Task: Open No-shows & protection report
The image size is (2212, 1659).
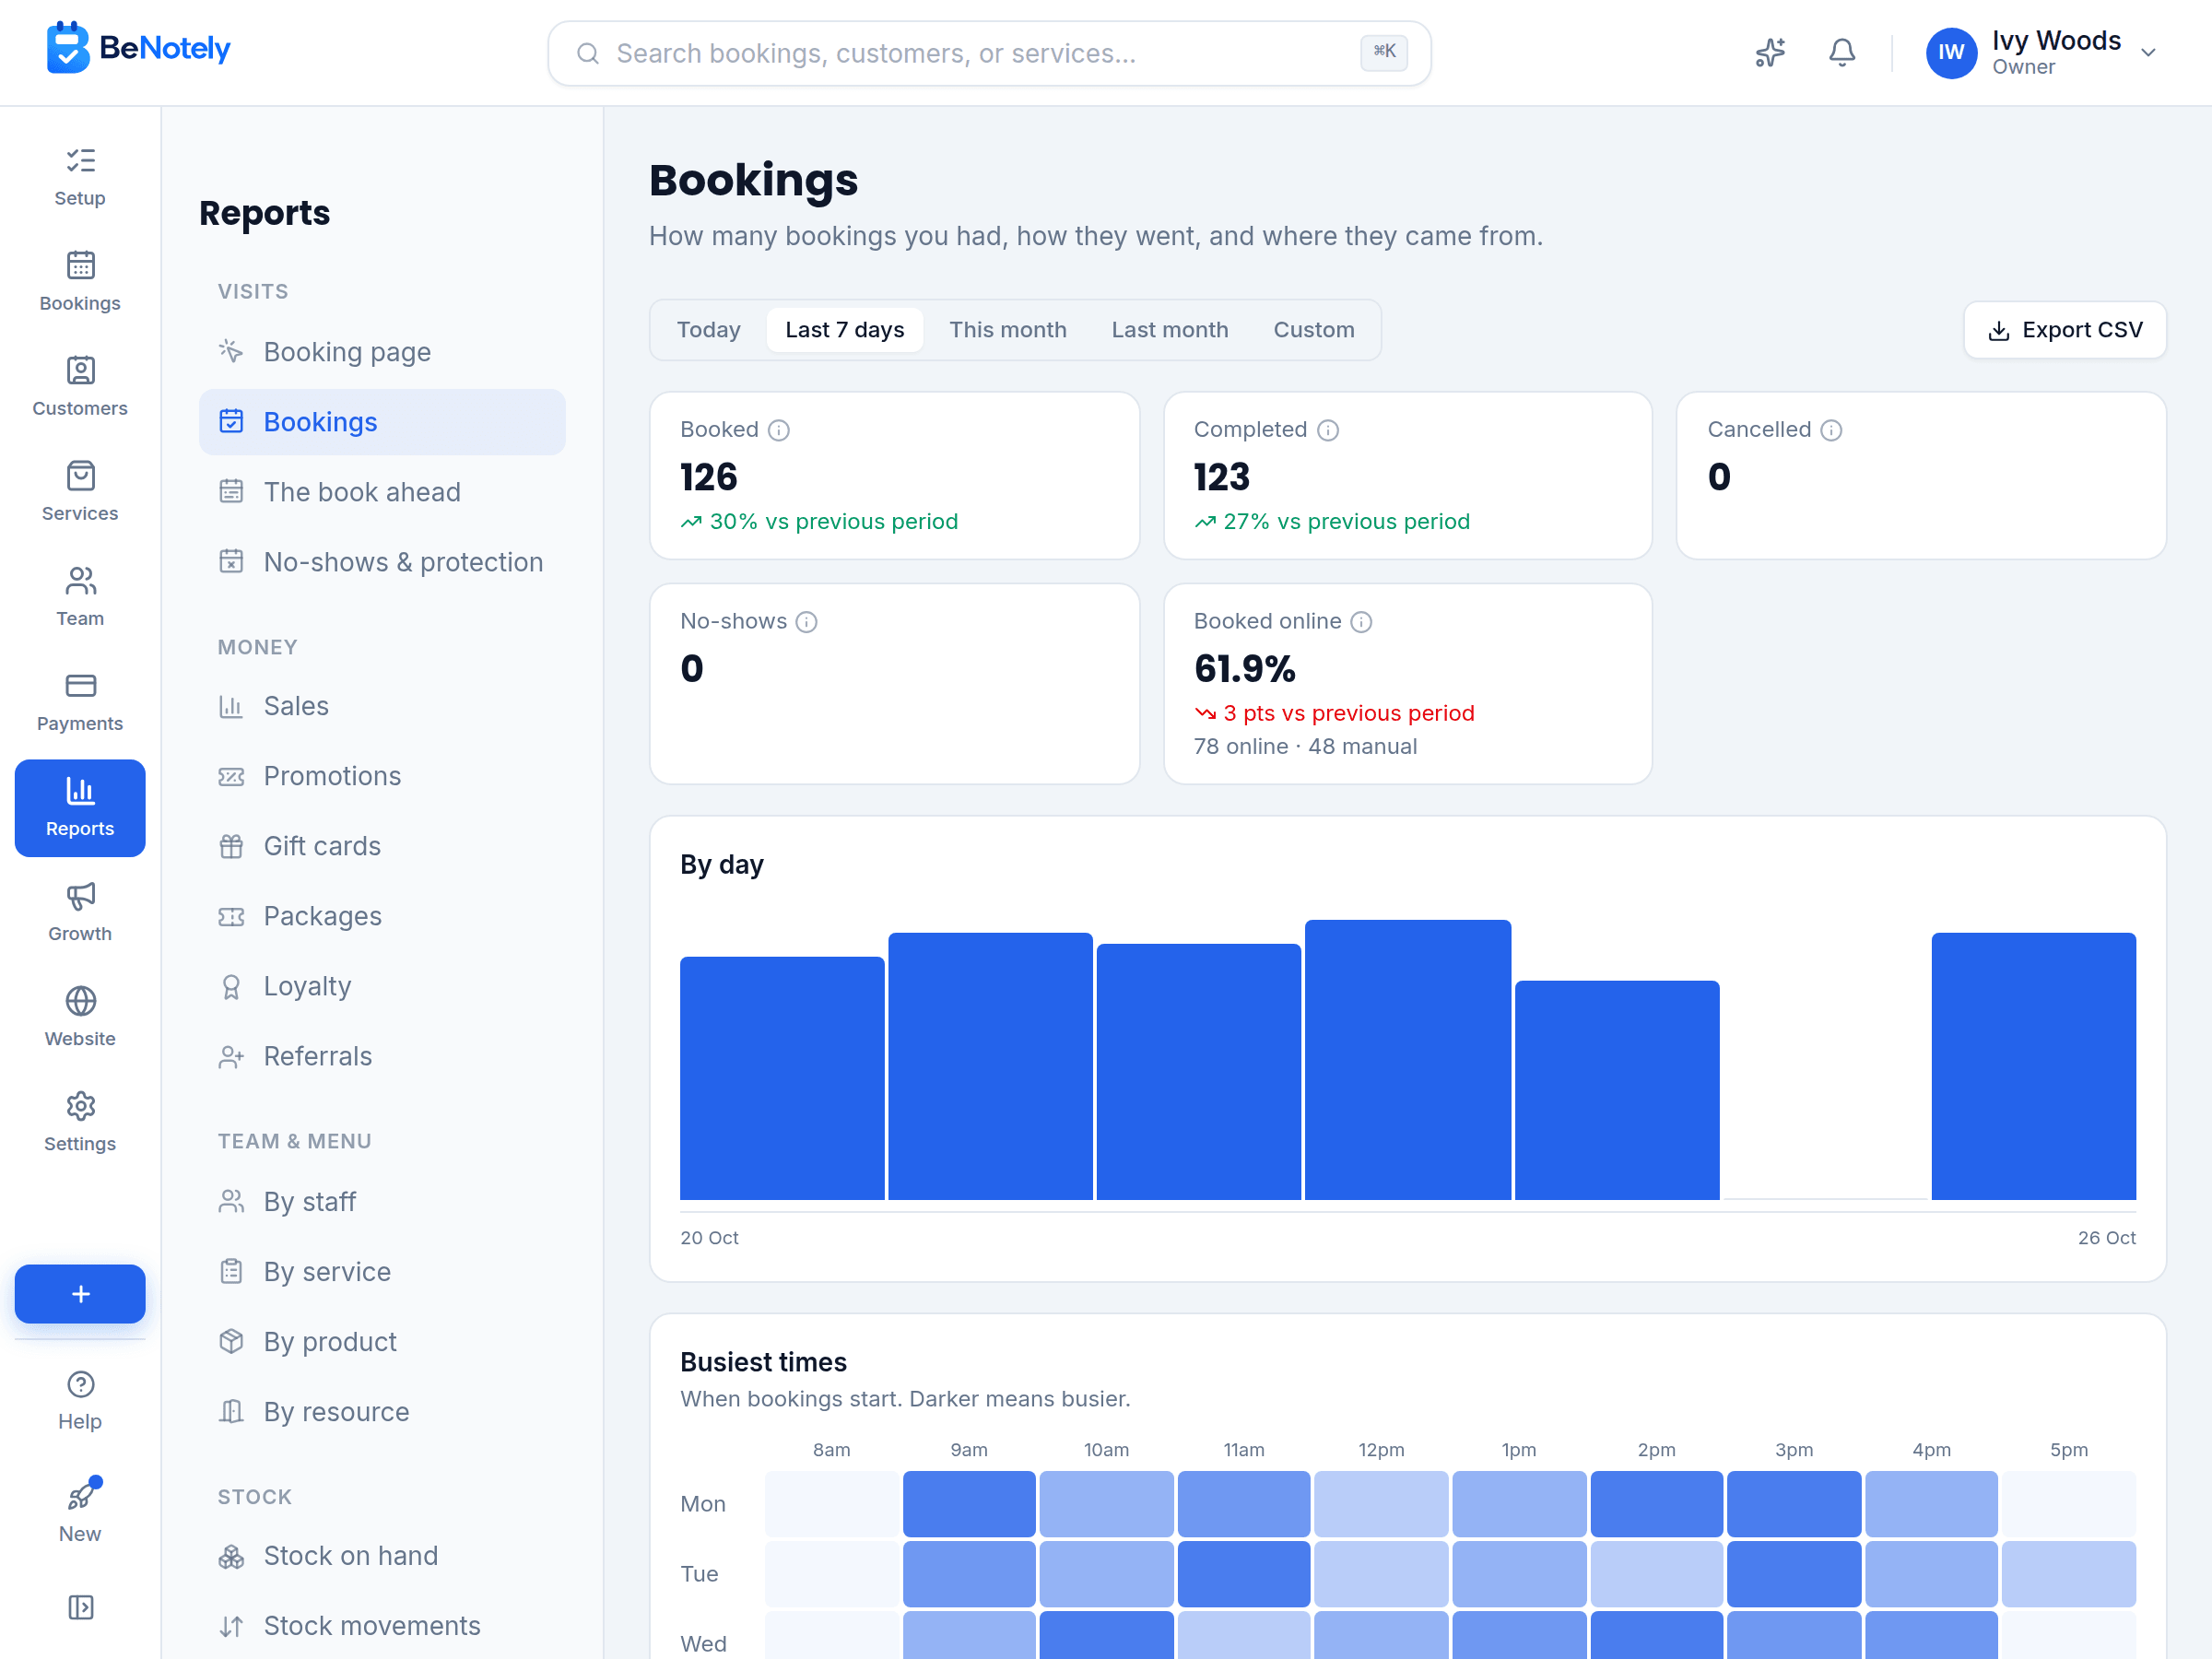Action: point(382,562)
